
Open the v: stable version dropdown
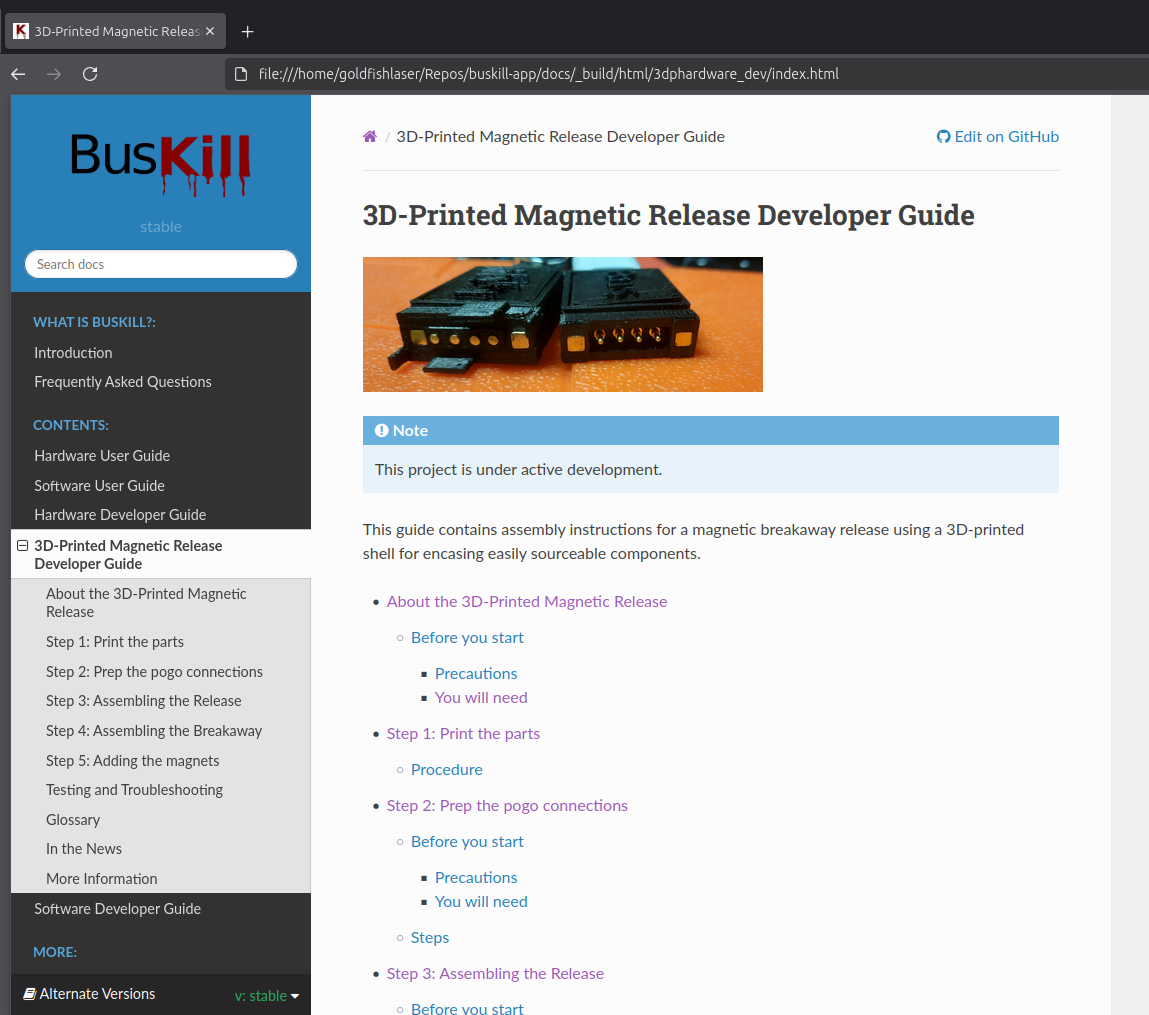[x=267, y=996]
